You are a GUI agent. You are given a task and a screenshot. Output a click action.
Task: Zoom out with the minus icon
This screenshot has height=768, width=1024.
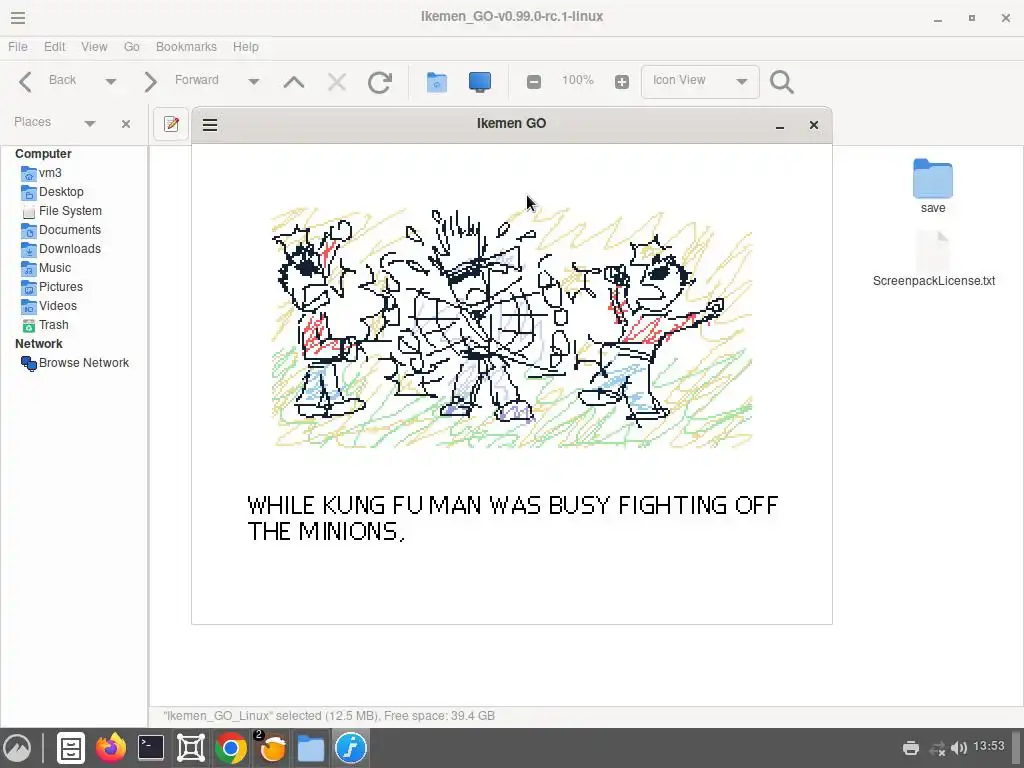[x=534, y=82]
